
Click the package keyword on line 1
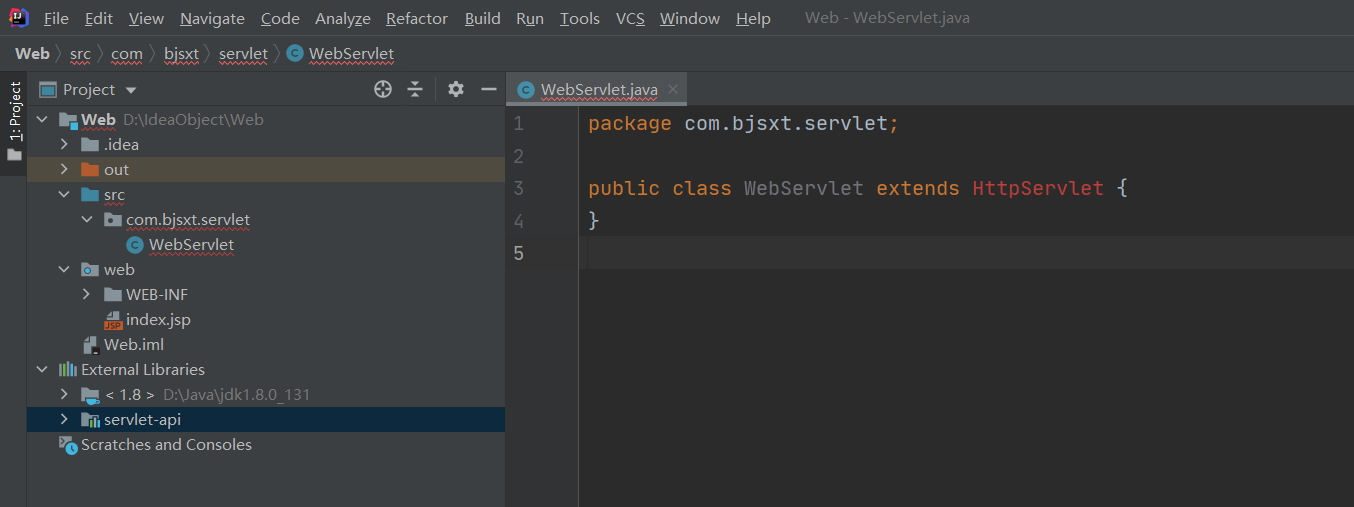tap(630, 124)
